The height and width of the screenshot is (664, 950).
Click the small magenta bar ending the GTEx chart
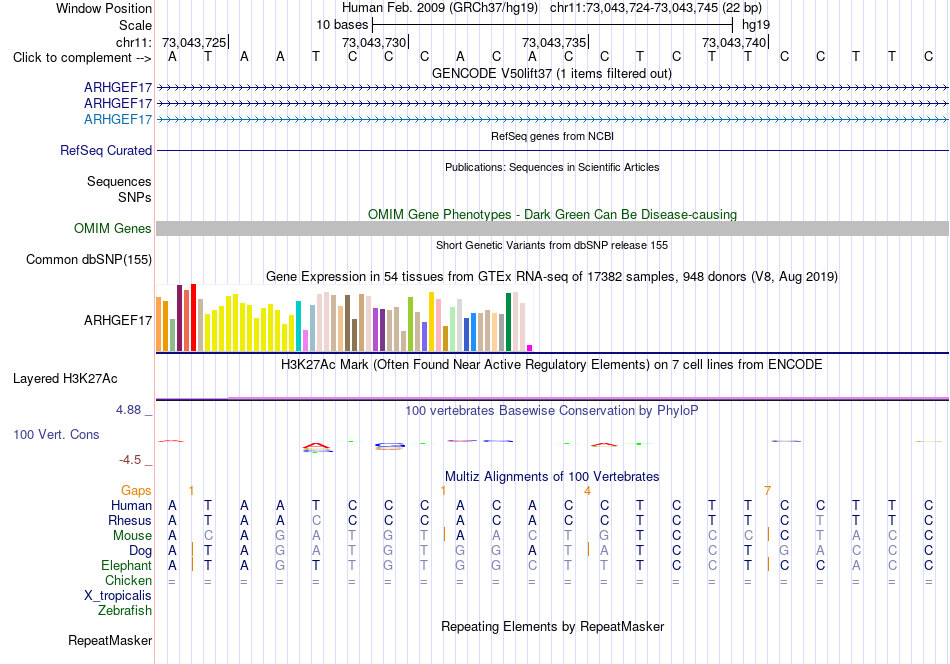(x=530, y=348)
